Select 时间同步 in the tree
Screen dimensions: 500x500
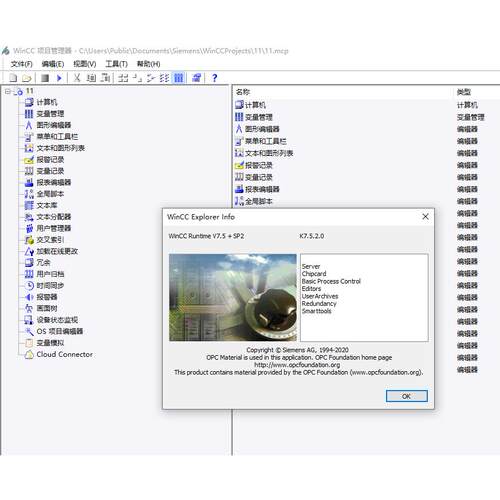tap(50, 285)
